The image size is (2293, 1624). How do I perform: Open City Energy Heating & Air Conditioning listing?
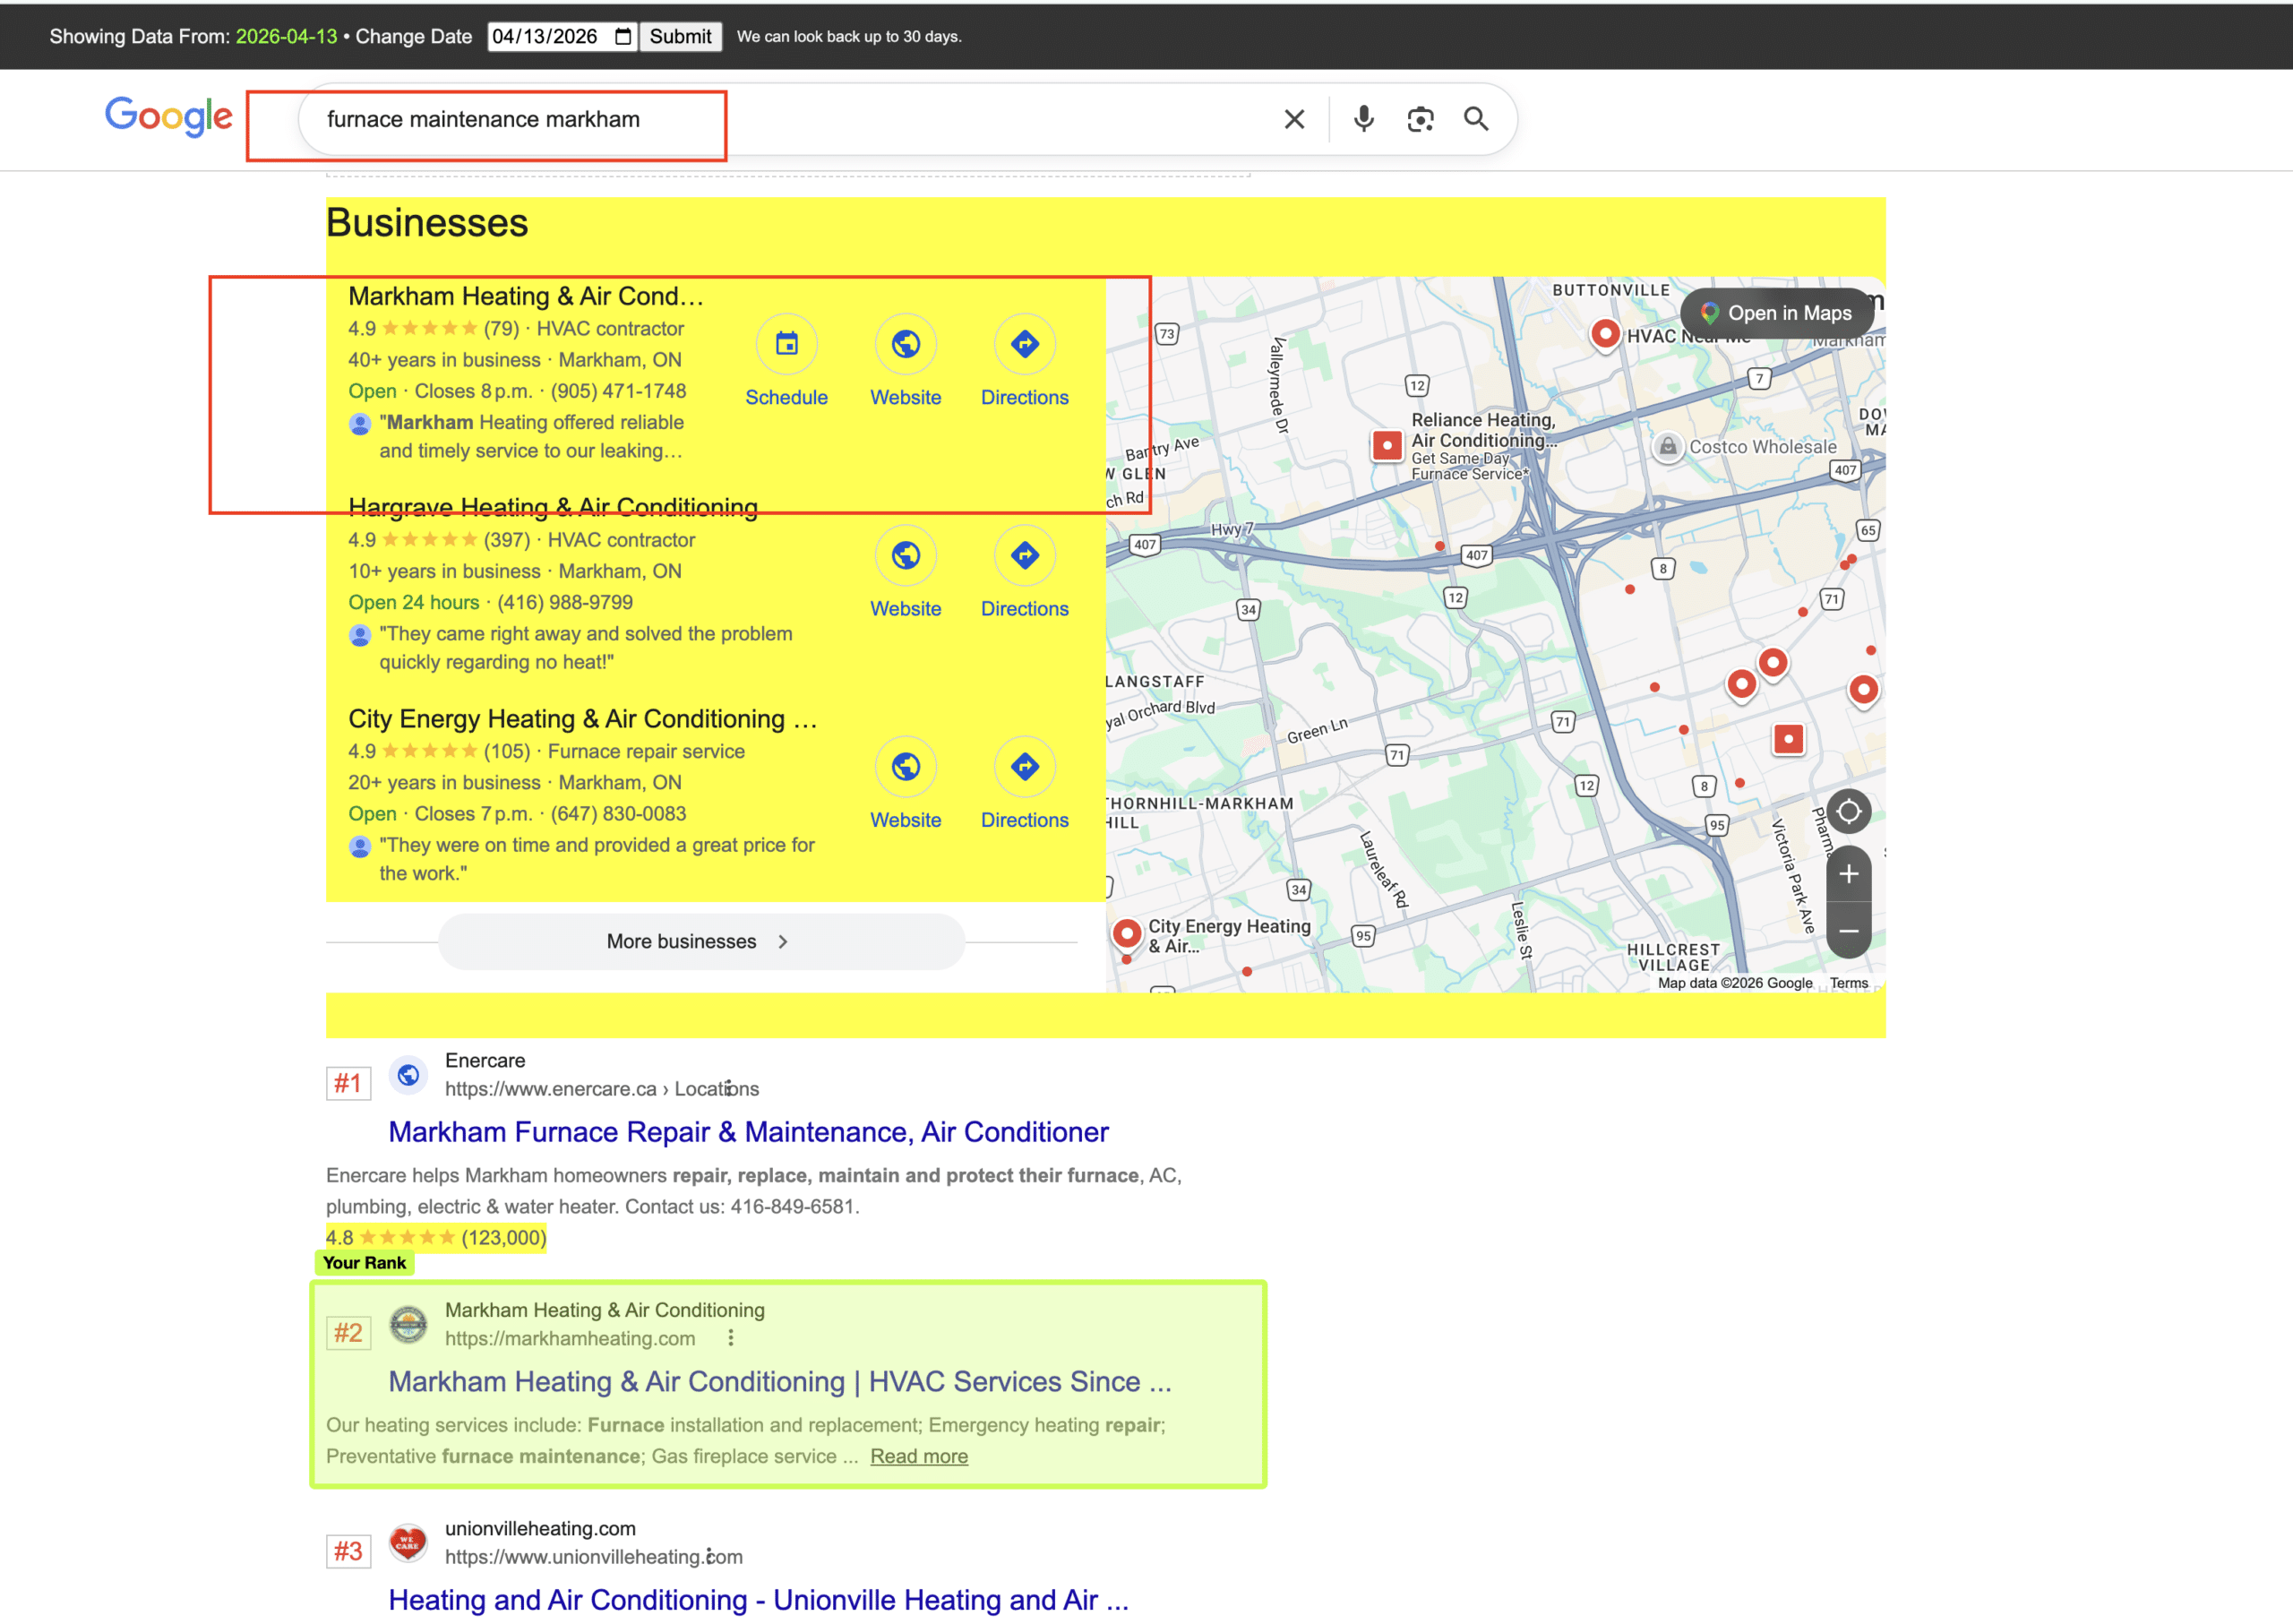click(x=583, y=719)
